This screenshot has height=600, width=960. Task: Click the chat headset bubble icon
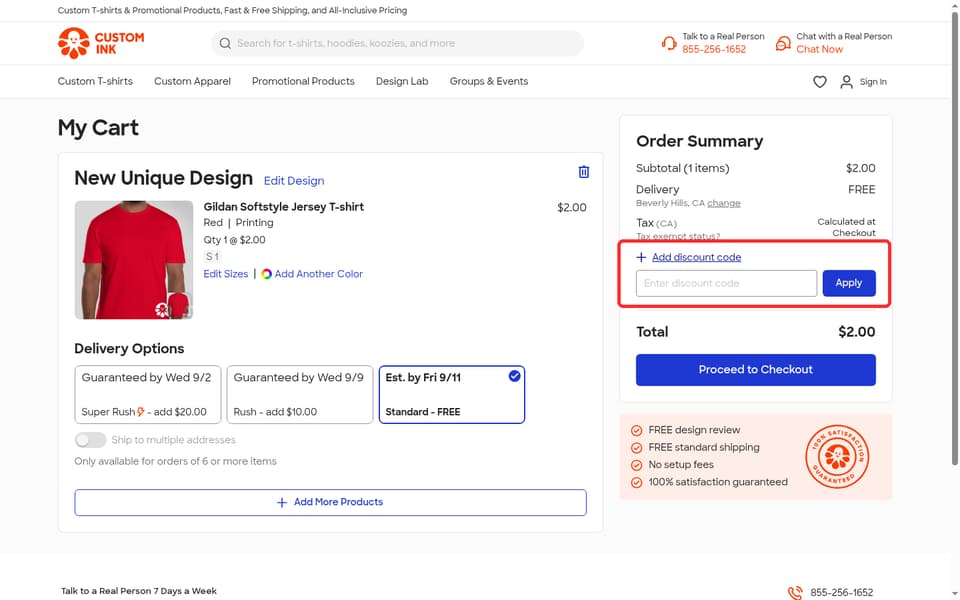[x=783, y=43]
